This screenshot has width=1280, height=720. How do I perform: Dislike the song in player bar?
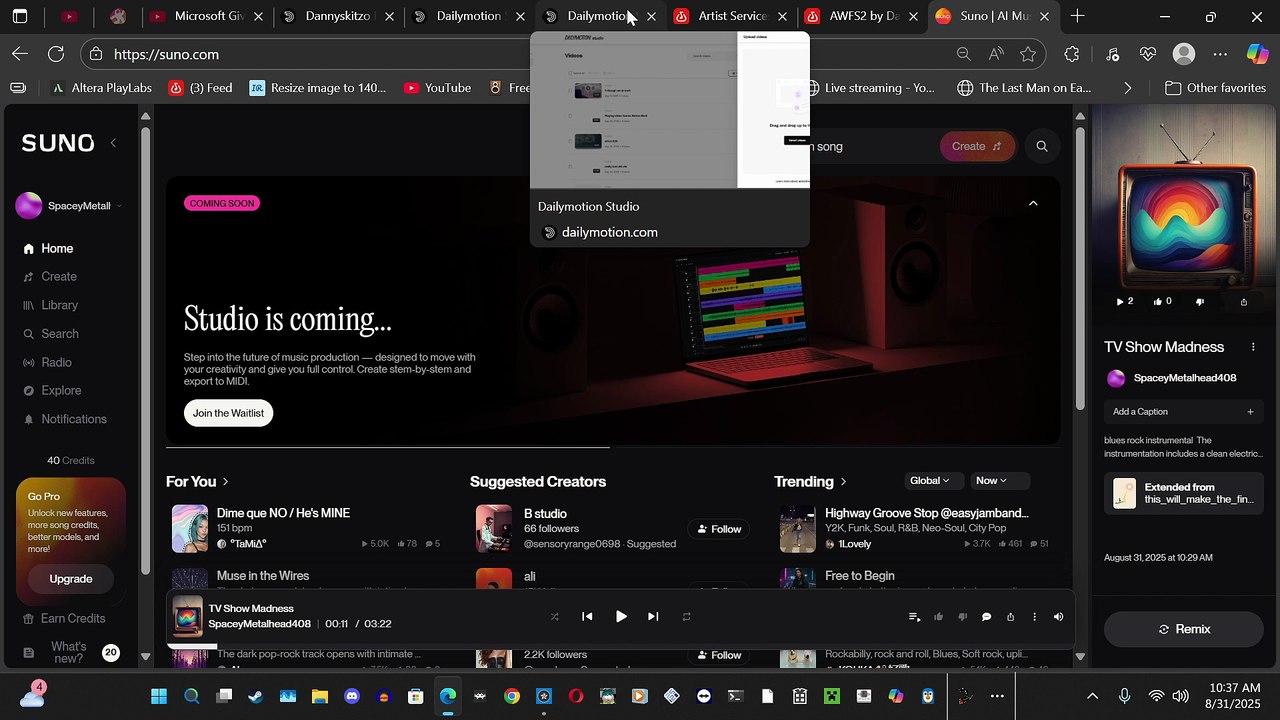coord(962,617)
